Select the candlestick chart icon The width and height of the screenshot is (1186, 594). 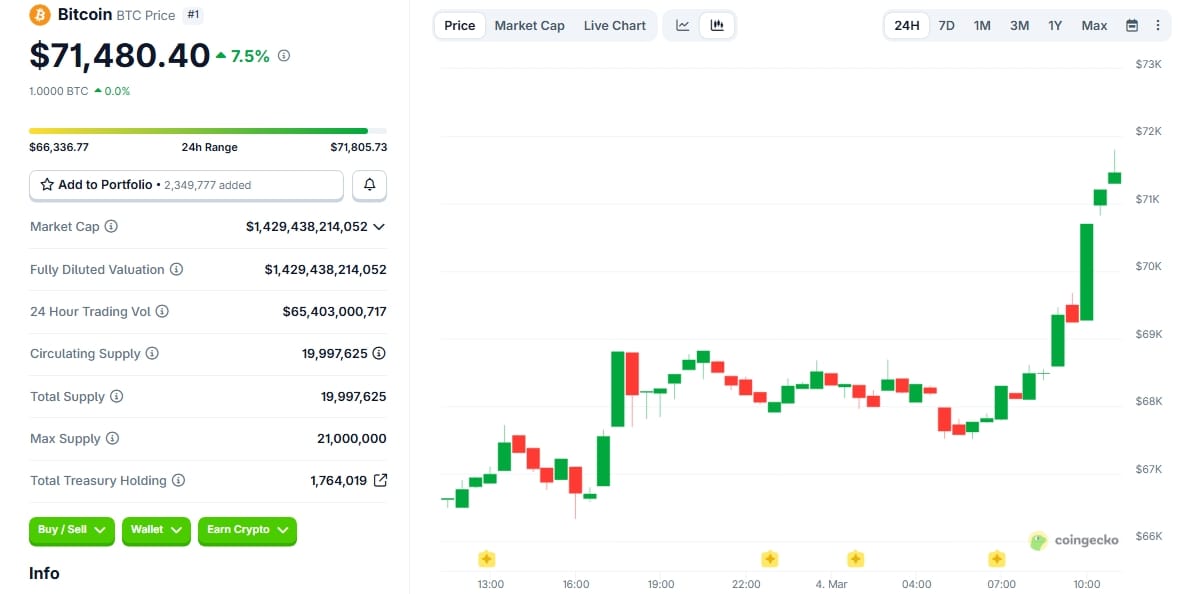pyautogui.click(x=717, y=25)
